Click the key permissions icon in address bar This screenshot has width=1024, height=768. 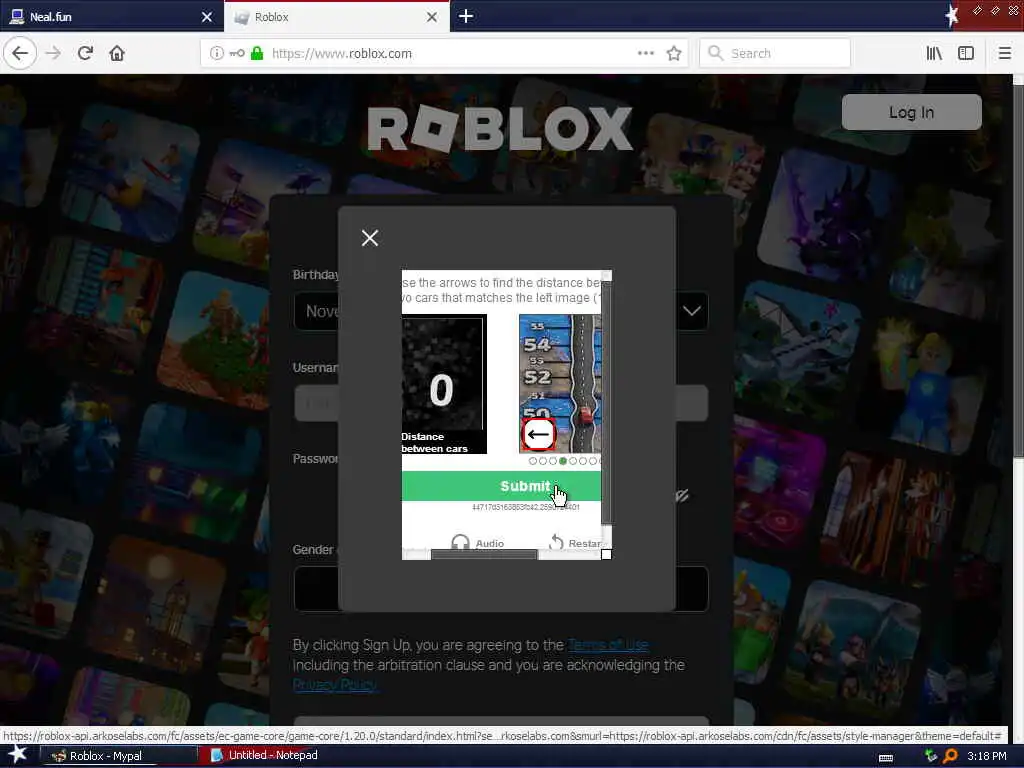click(237, 53)
